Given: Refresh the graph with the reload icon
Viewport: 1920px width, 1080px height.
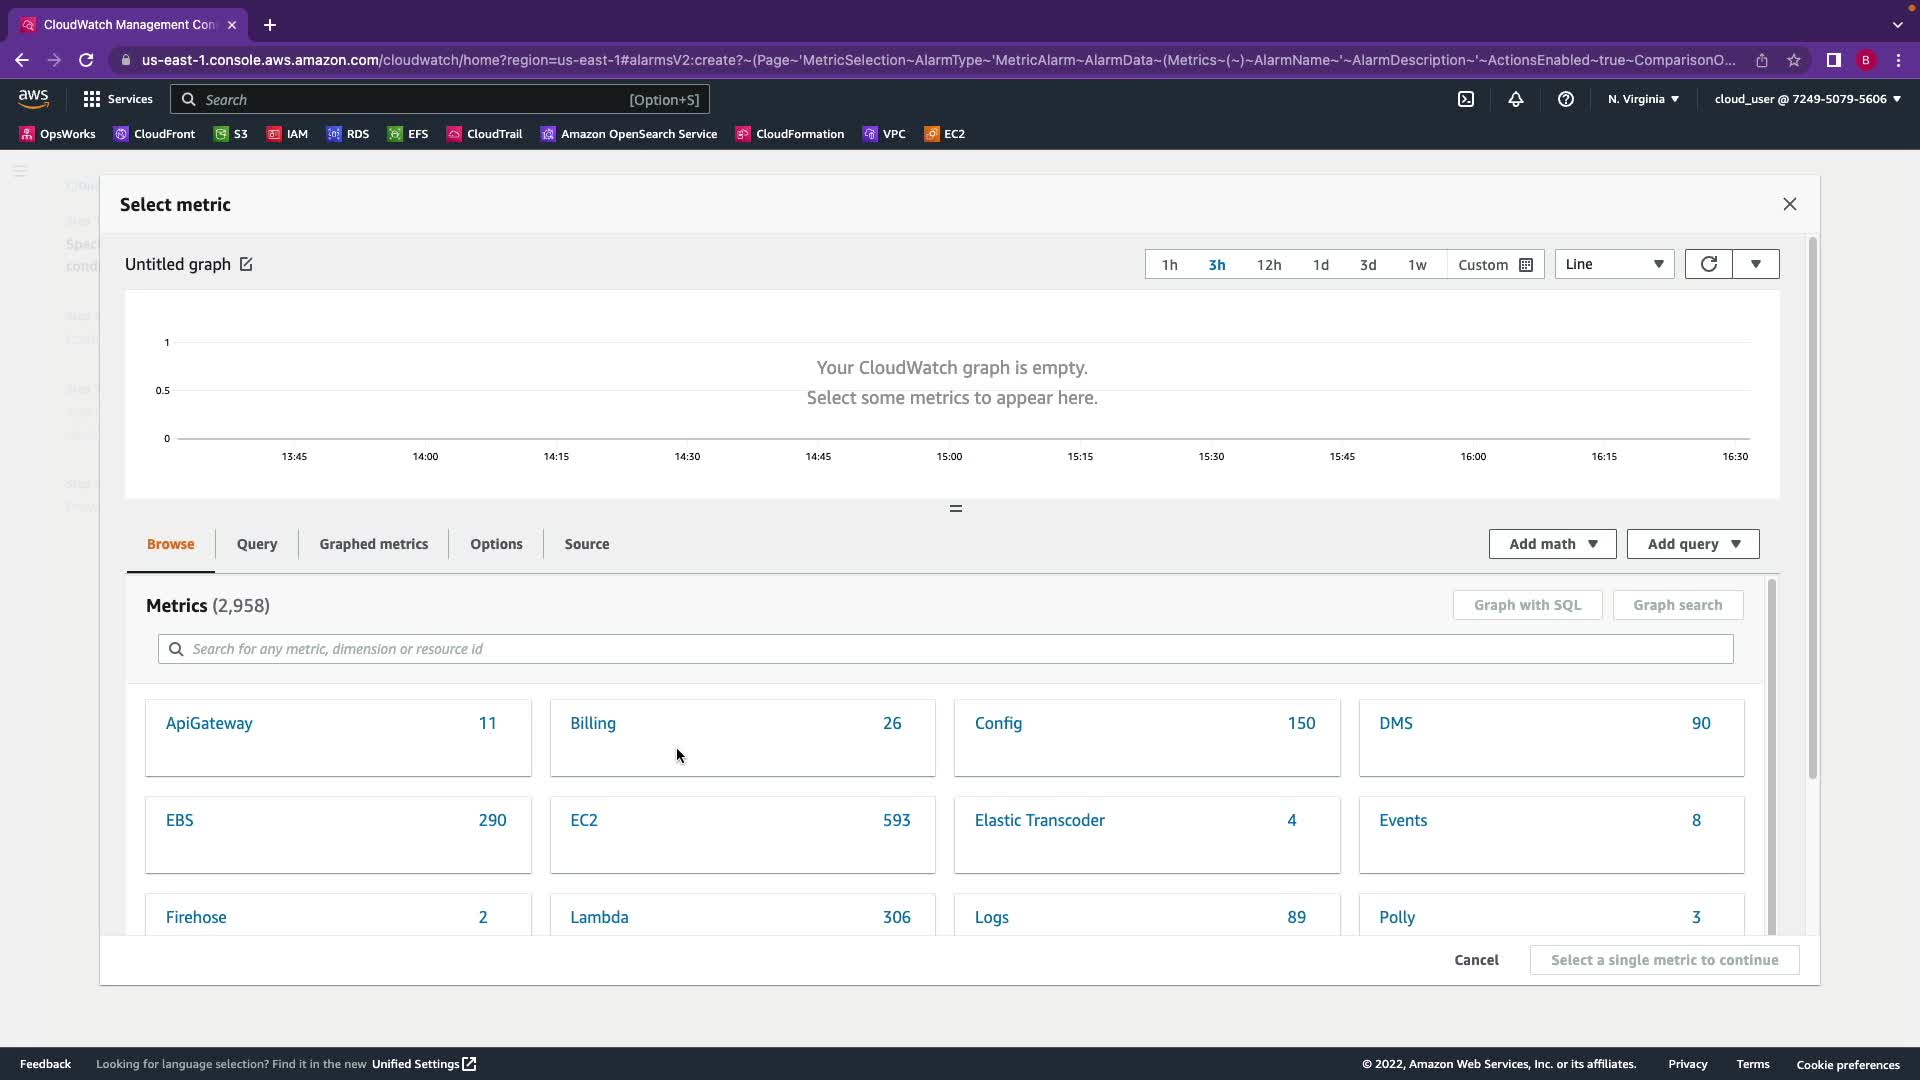Looking at the screenshot, I should [1708, 264].
